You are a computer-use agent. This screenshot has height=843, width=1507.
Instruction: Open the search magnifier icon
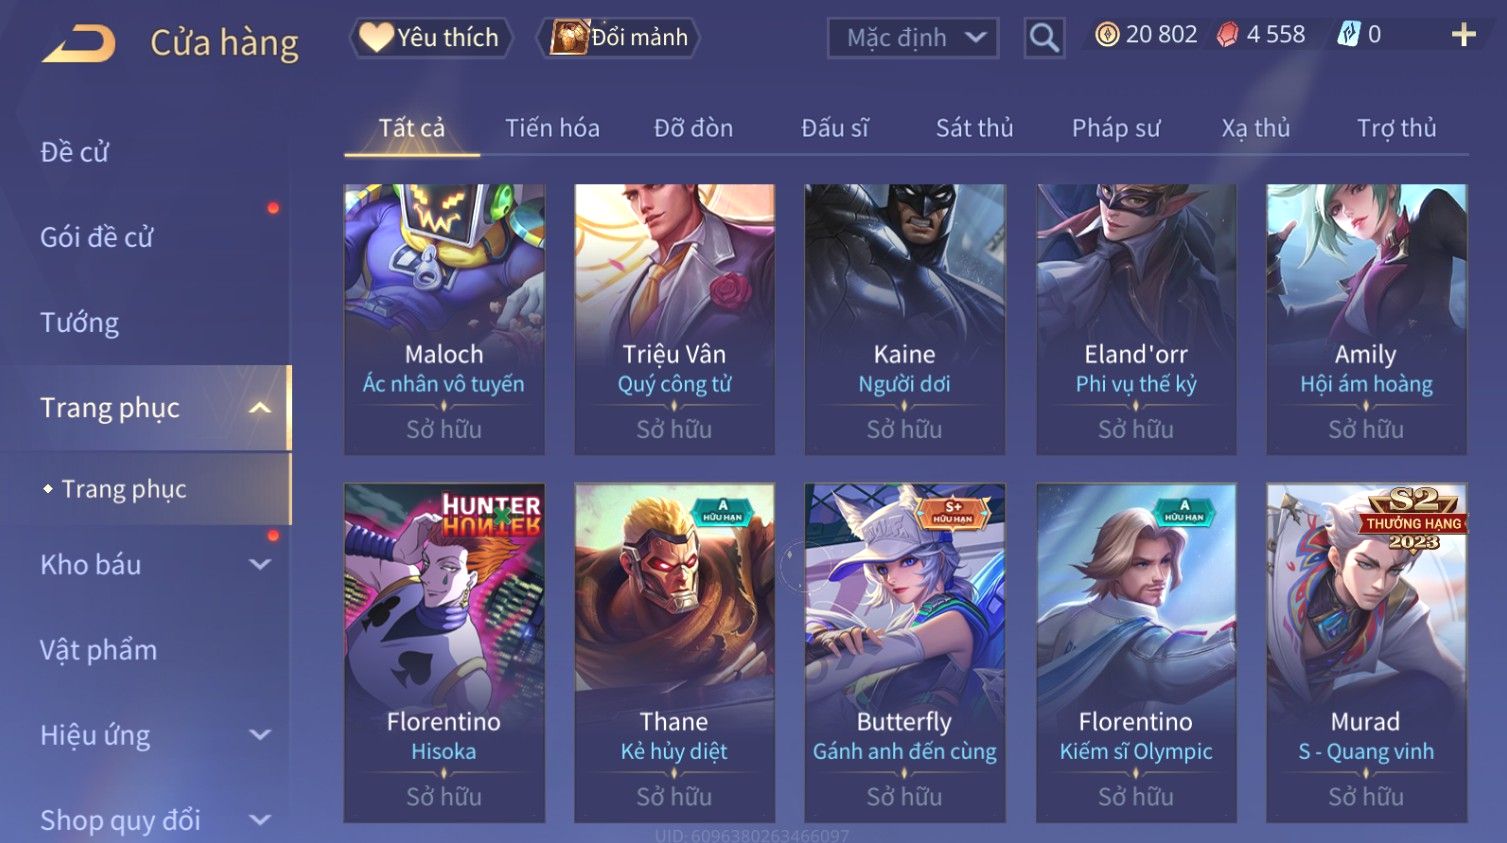click(x=1044, y=38)
